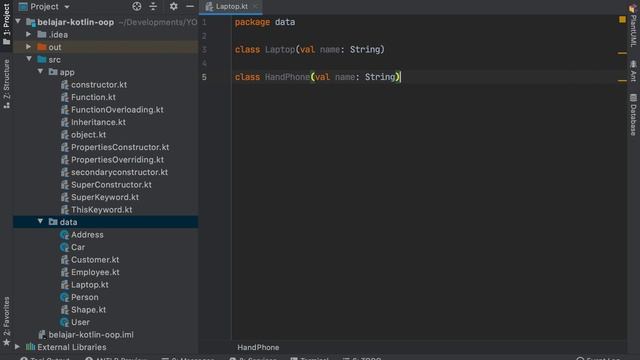The image size is (640, 360).
Task: Click the HandPhone class name in code
Action: coord(287,77)
